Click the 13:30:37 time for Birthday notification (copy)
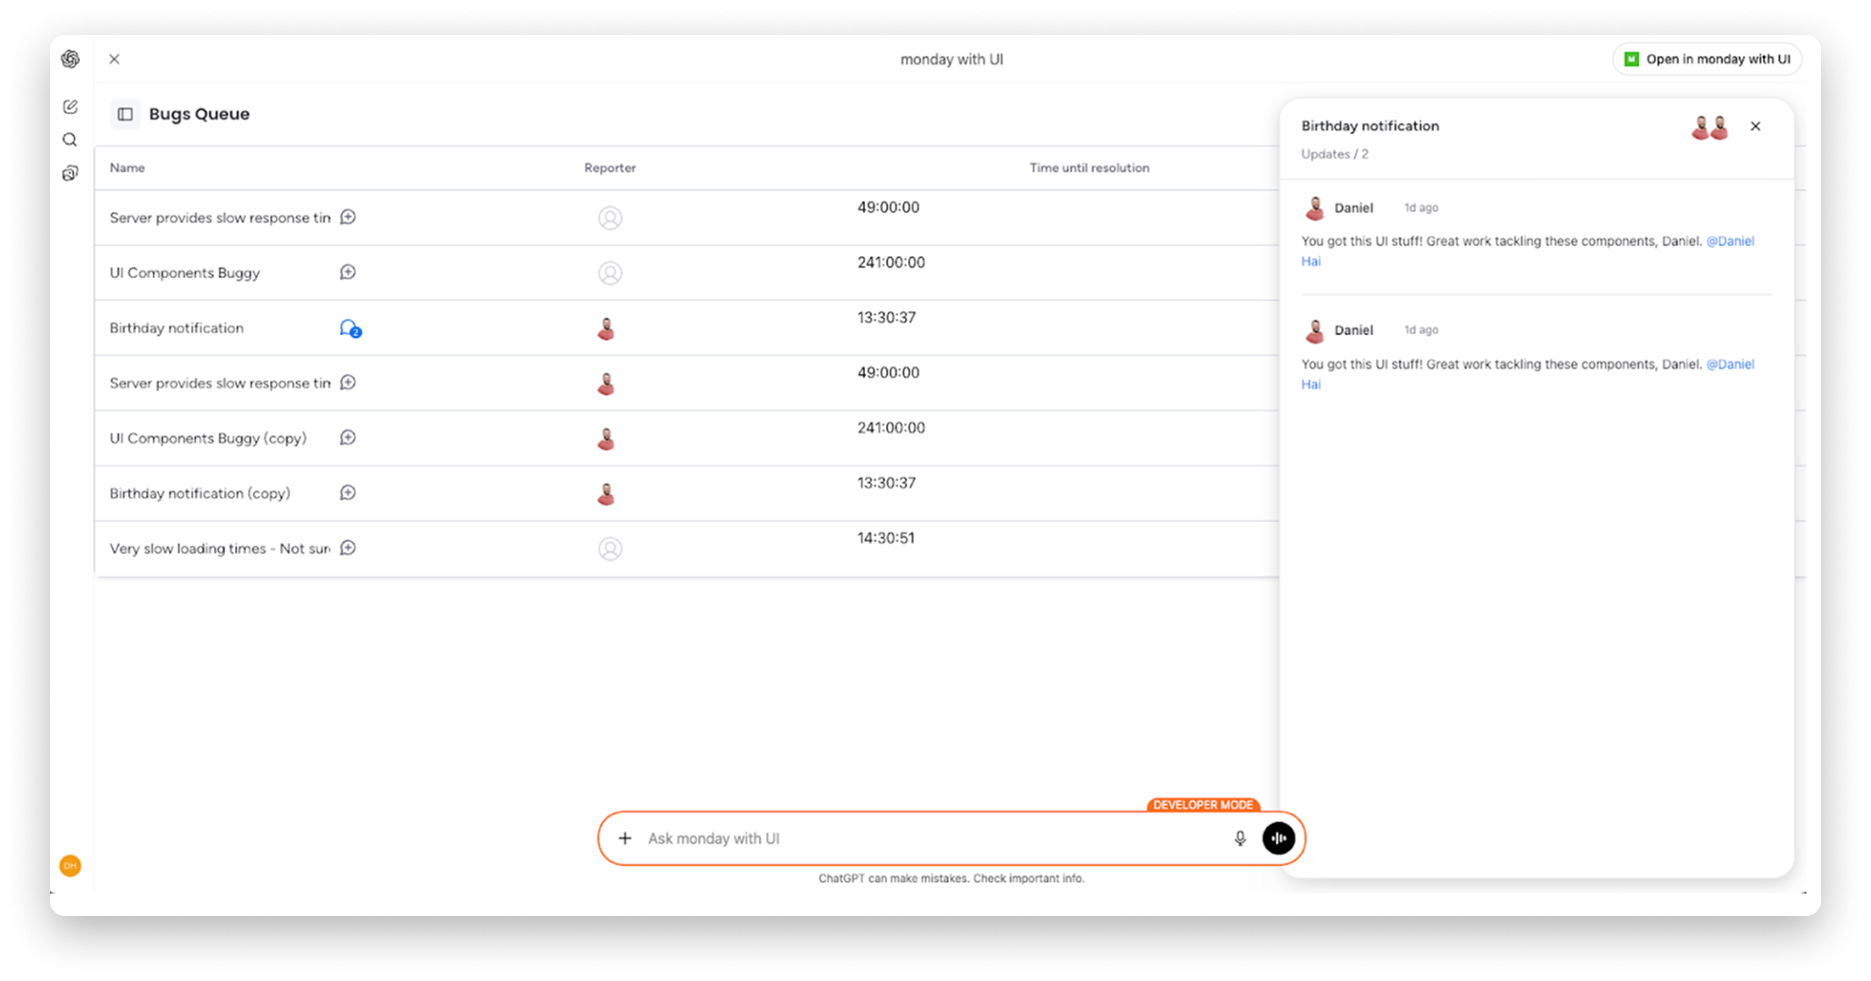The width and height of the screenshot is (1871, 981). click(x=886, y=483)
